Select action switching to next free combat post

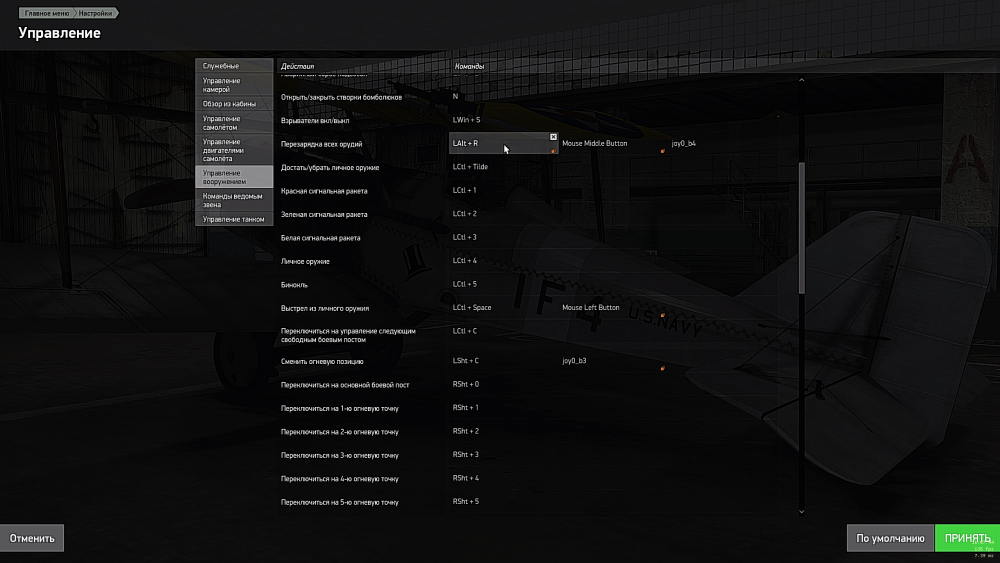(x=348, y=335)
